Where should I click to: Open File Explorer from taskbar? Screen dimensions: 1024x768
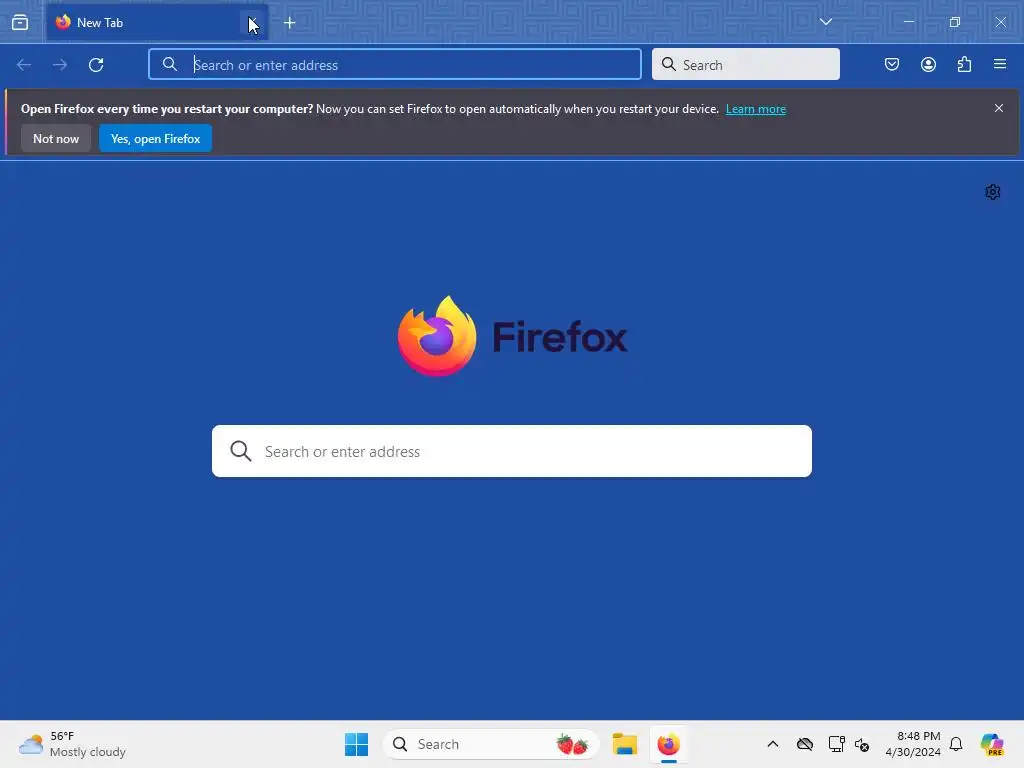tap(624, 744)
